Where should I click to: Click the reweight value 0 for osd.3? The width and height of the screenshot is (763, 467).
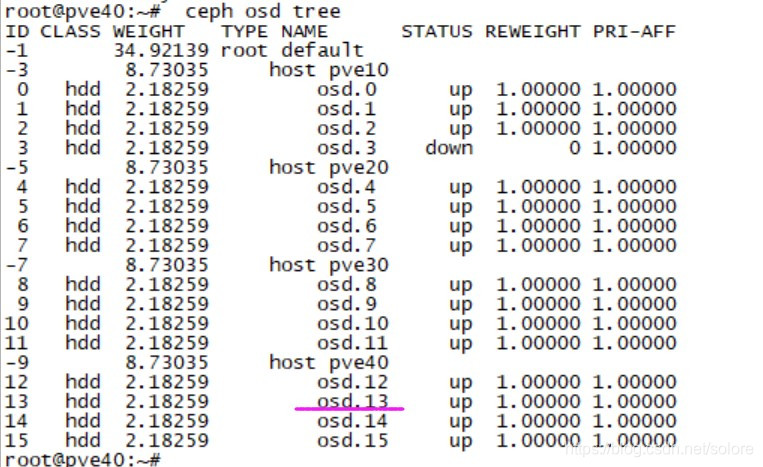574,148
